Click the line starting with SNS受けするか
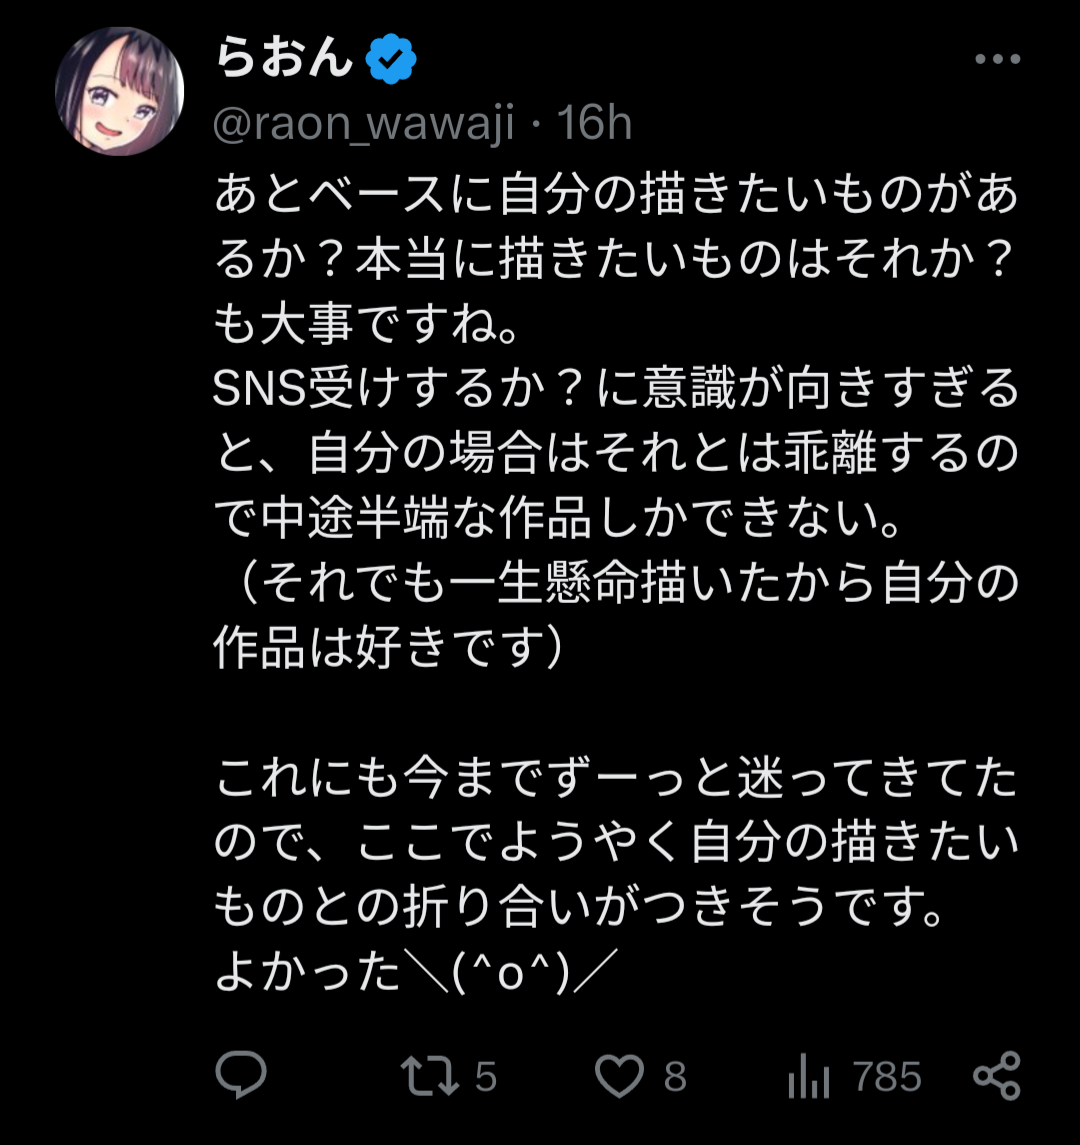This screenshot has width=1080, height=1145. coord(615,391)
